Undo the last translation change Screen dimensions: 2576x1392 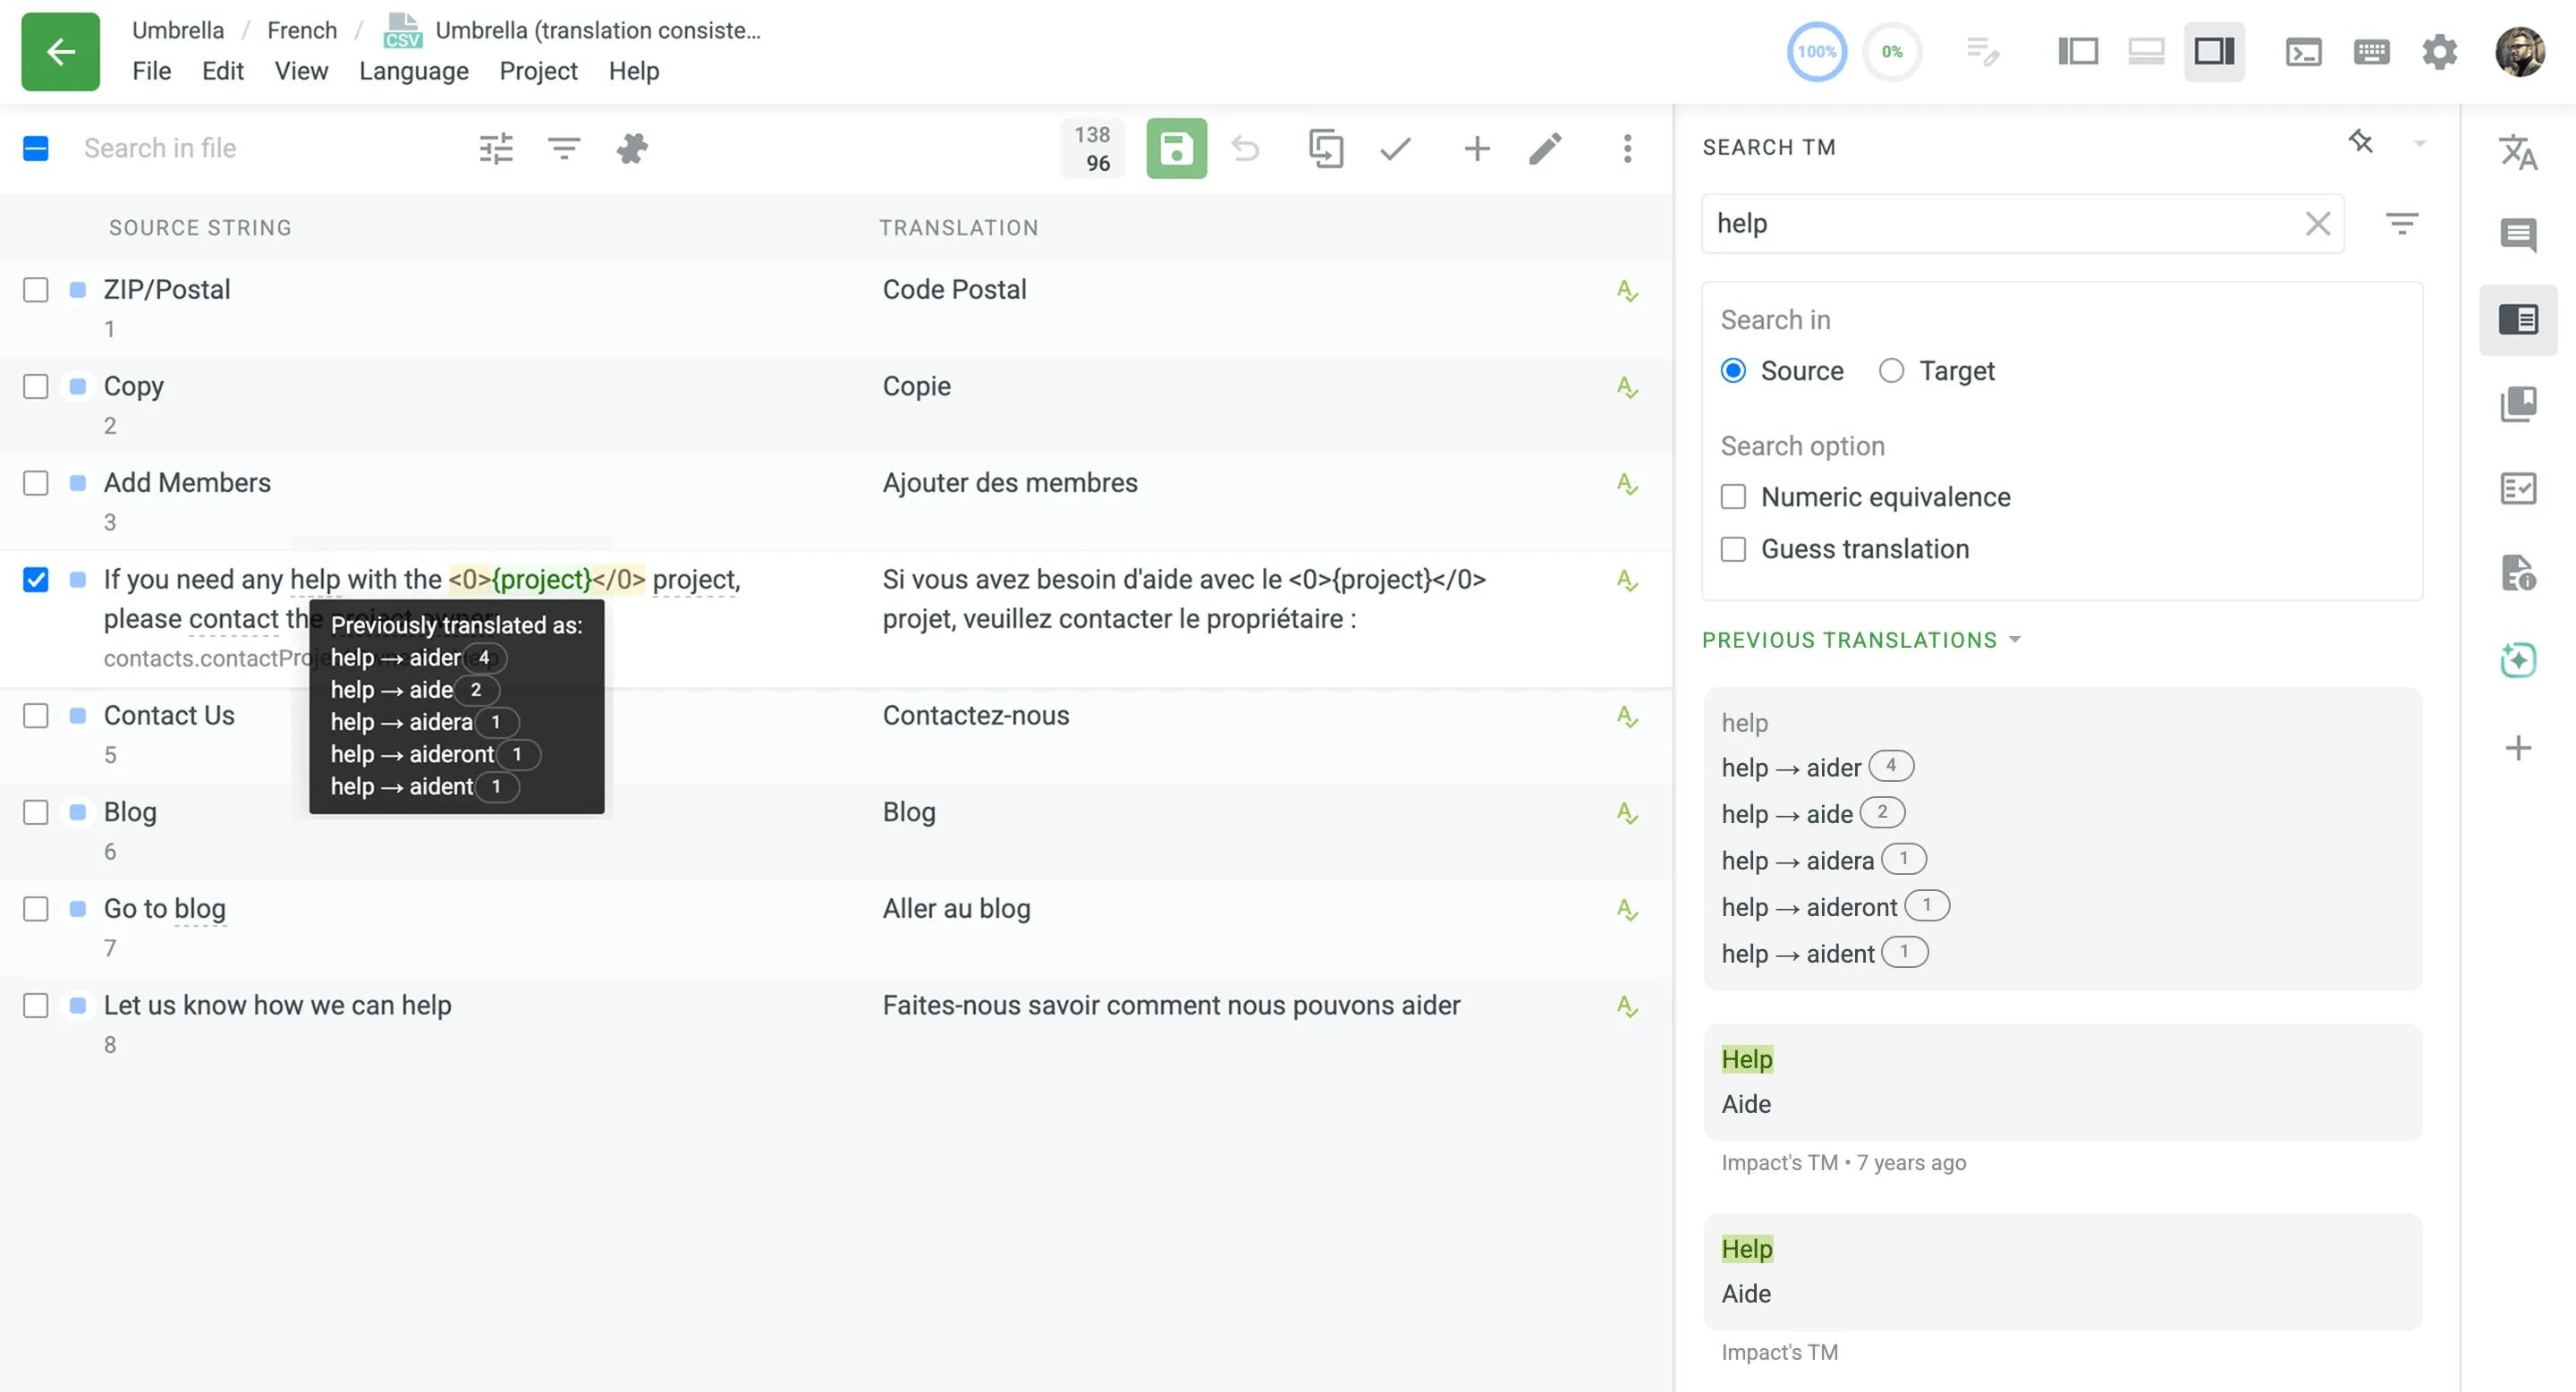coord(1246,148)
